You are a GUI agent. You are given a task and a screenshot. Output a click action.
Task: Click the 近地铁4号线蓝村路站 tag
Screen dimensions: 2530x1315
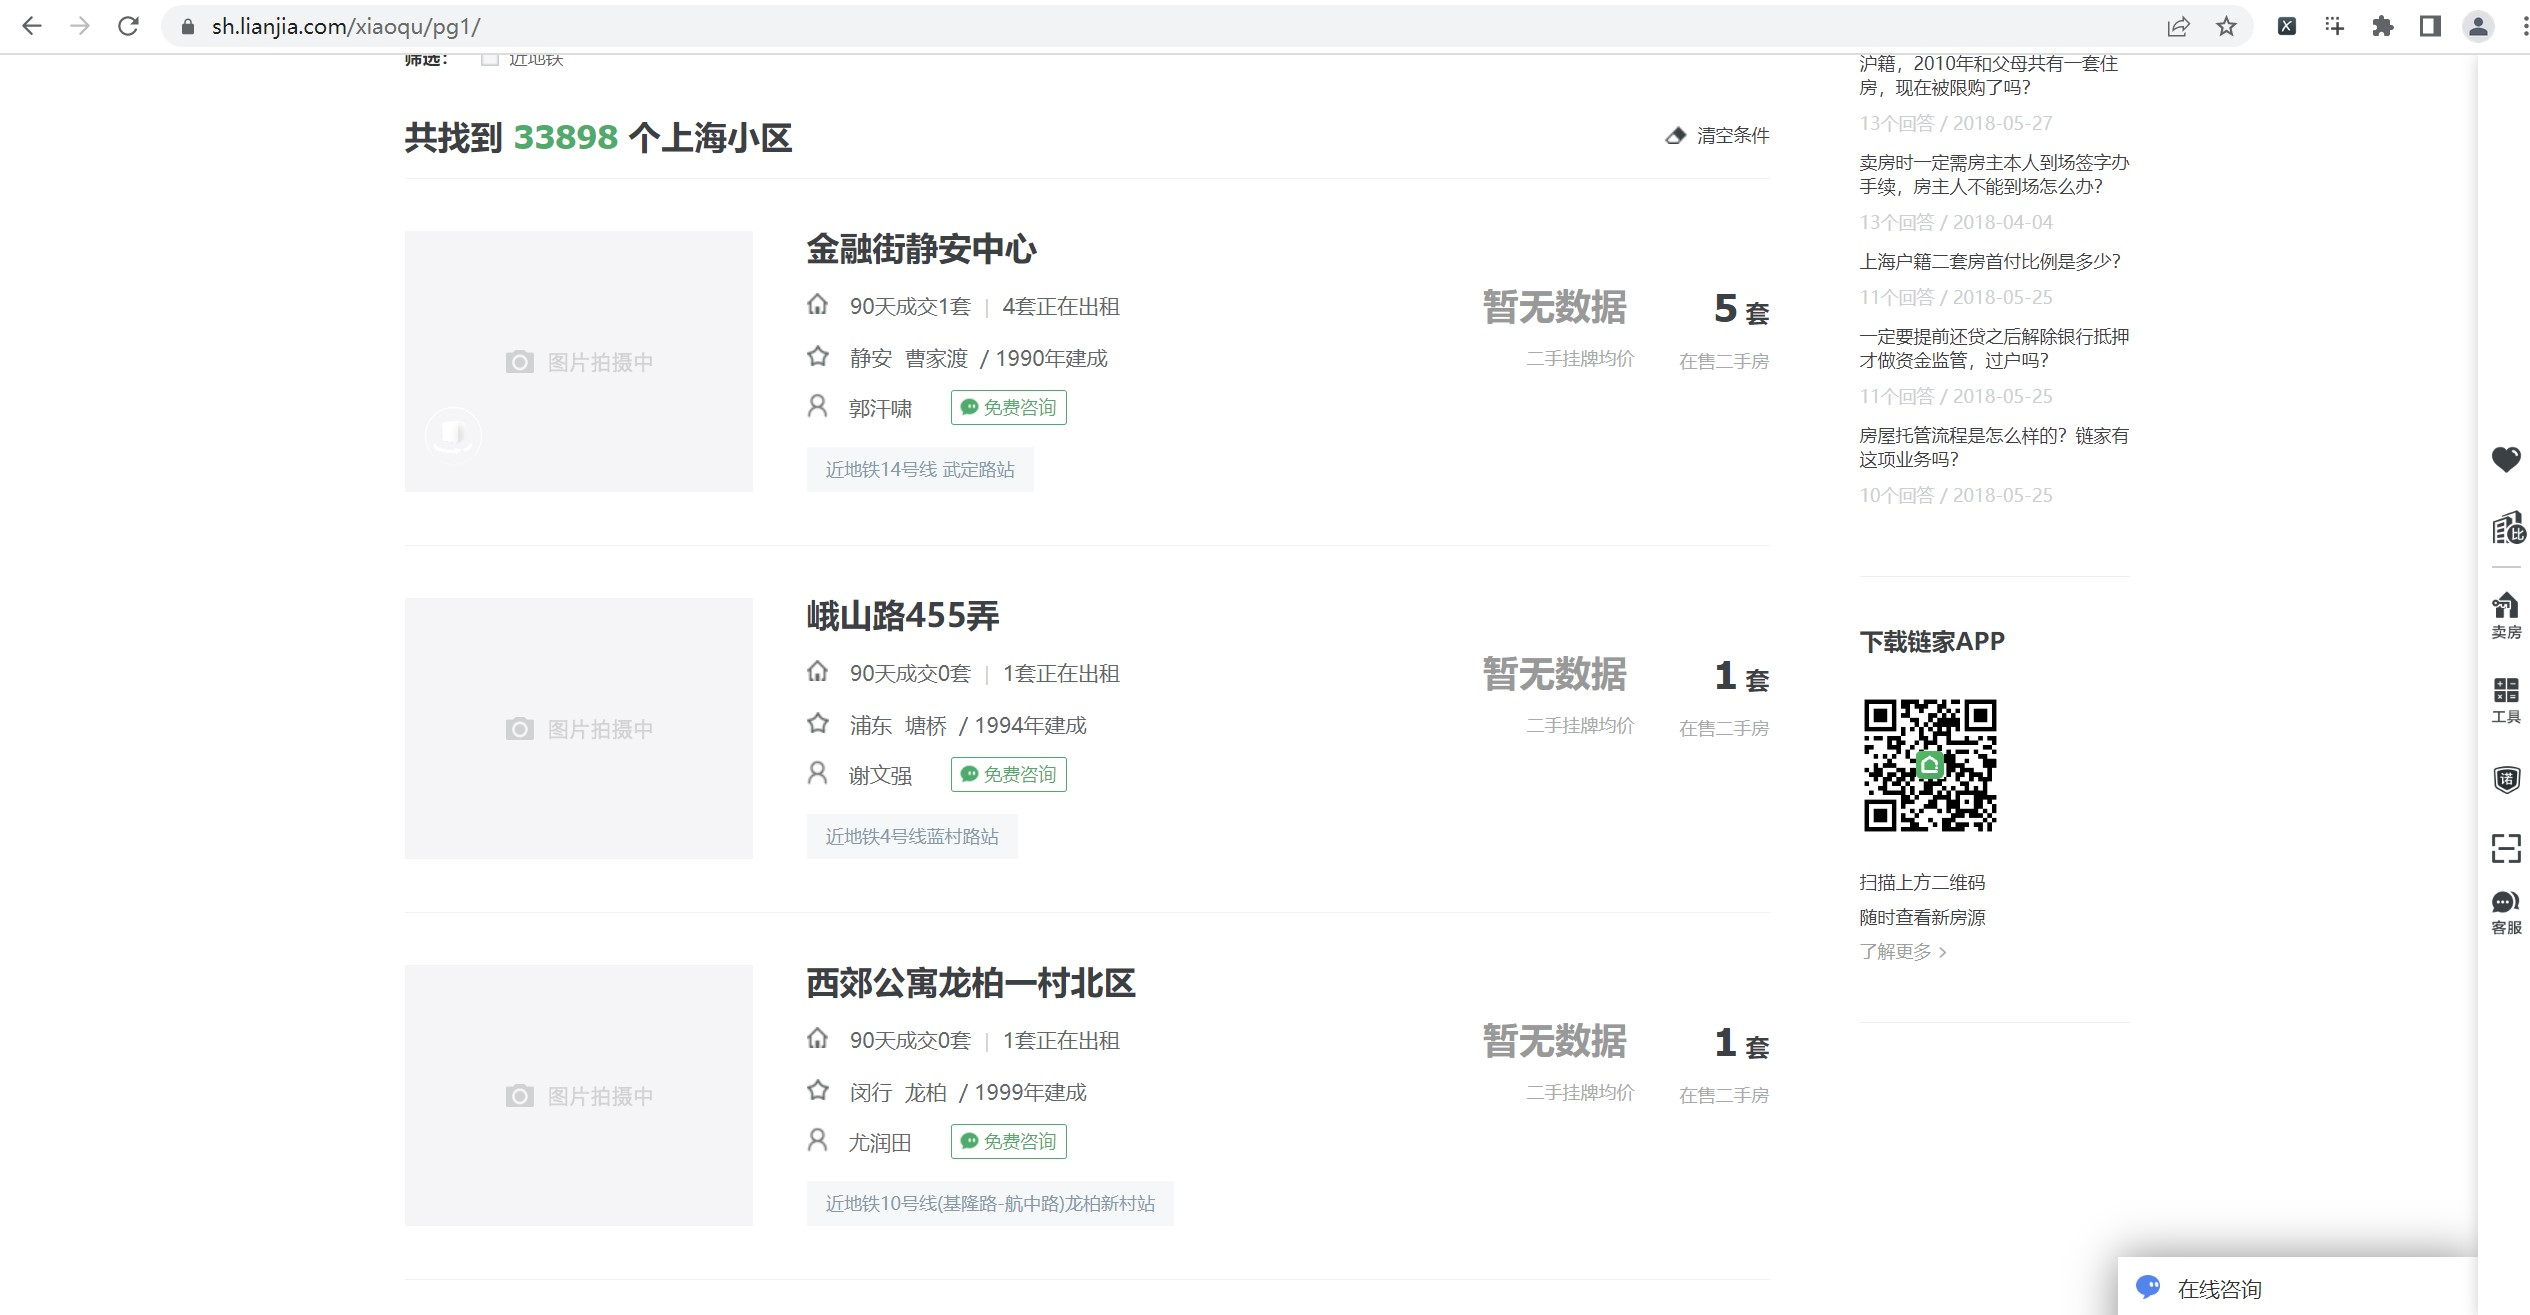(911, 837)
